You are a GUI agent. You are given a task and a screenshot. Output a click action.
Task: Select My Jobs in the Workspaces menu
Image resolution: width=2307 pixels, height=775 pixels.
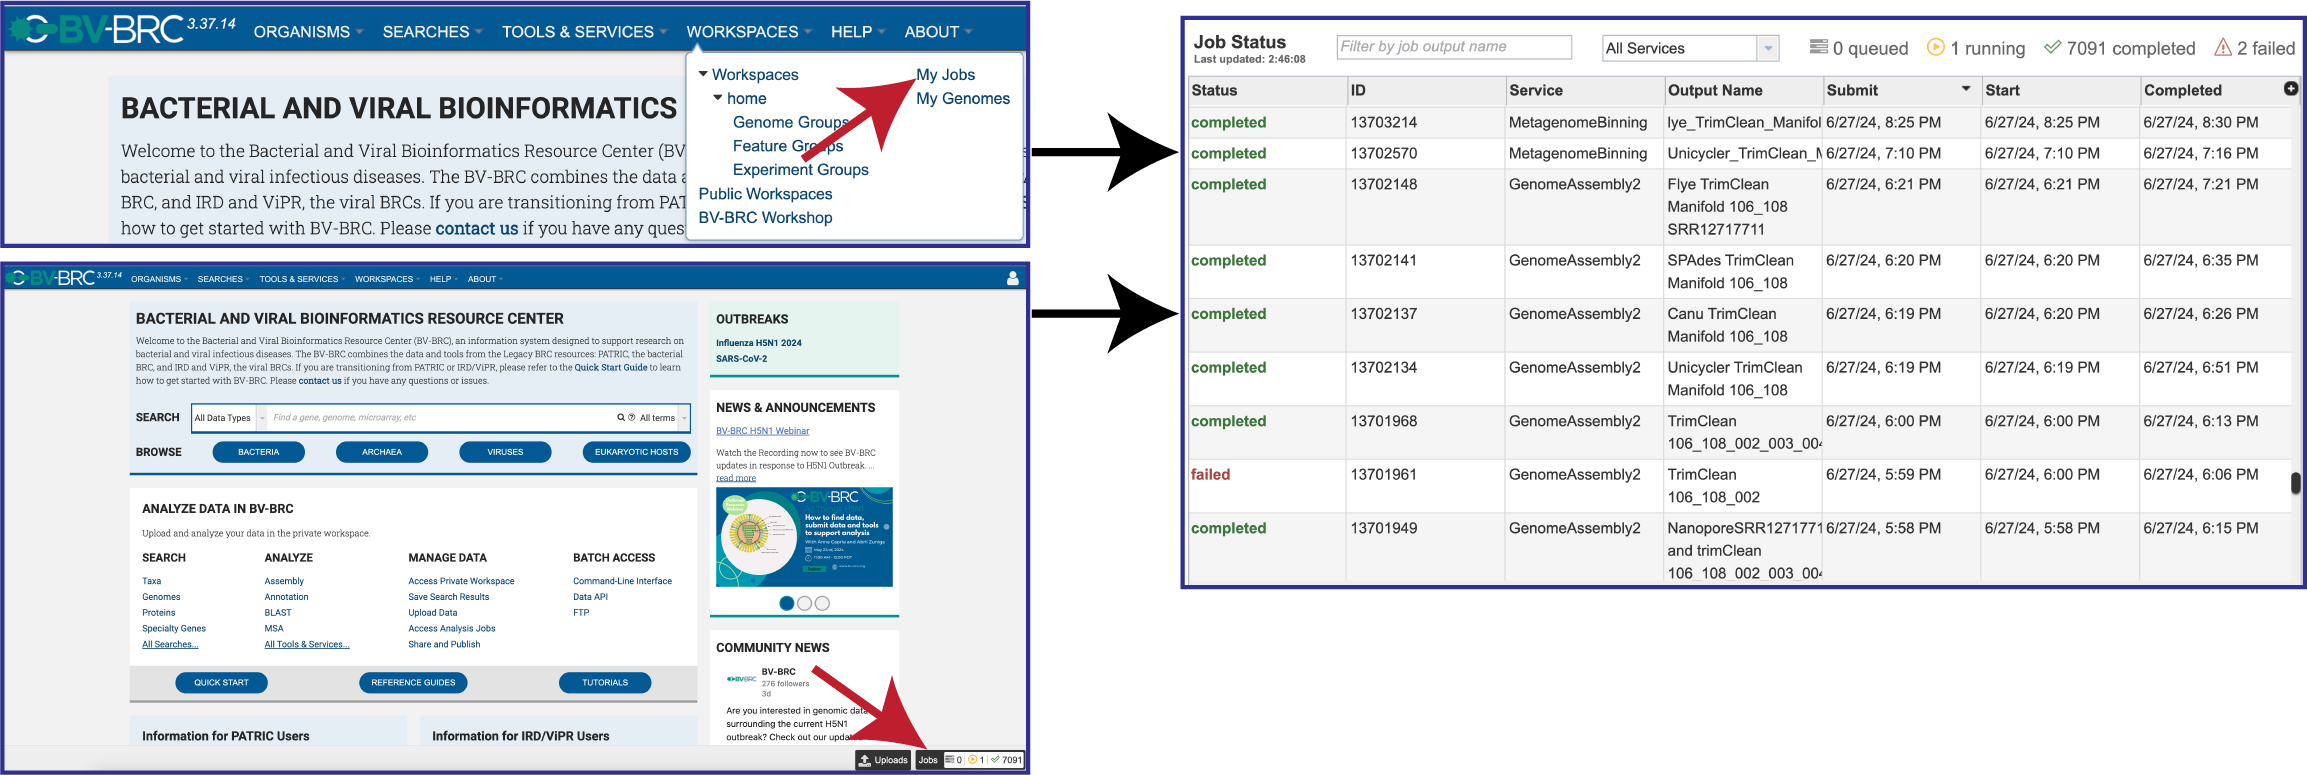point(945,74)
